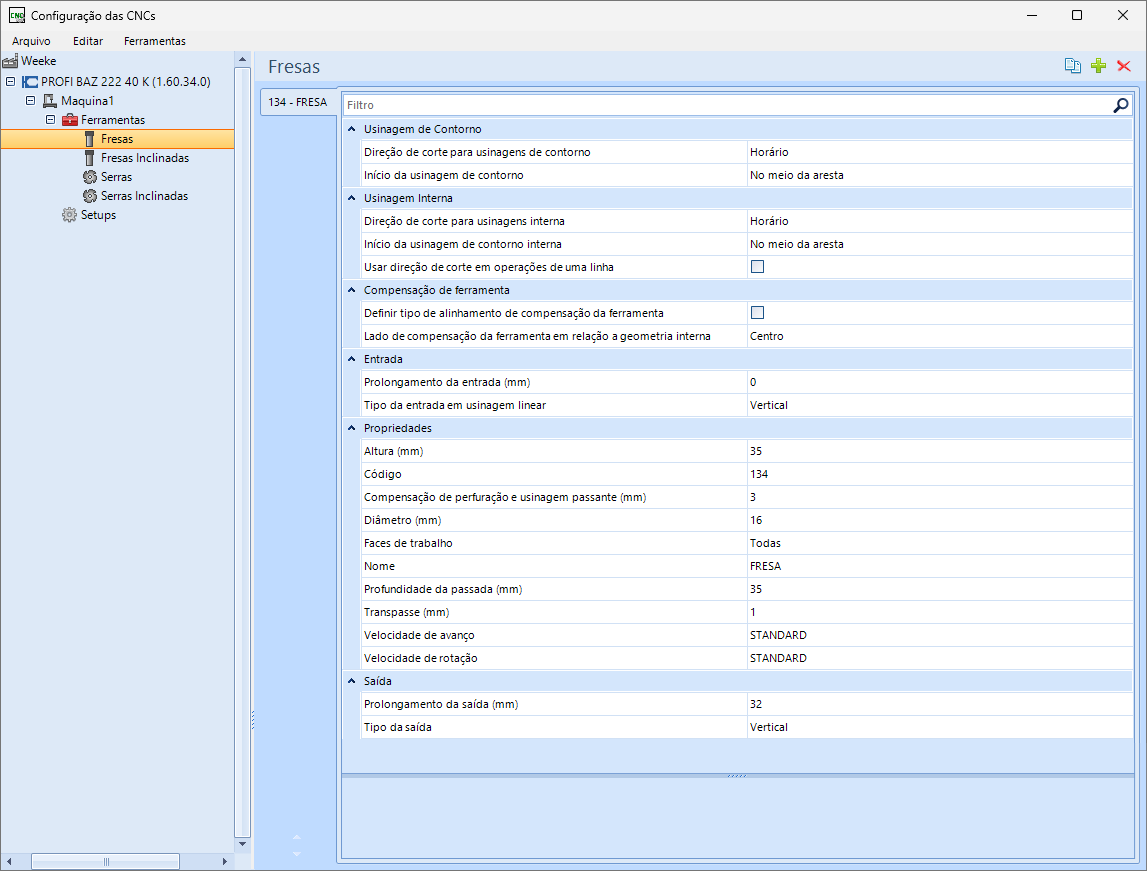This screenshot has width=1147, height=871.
Task: Click 'Velocidade de avanço' value STANDARD
Action: coord(940,636)
